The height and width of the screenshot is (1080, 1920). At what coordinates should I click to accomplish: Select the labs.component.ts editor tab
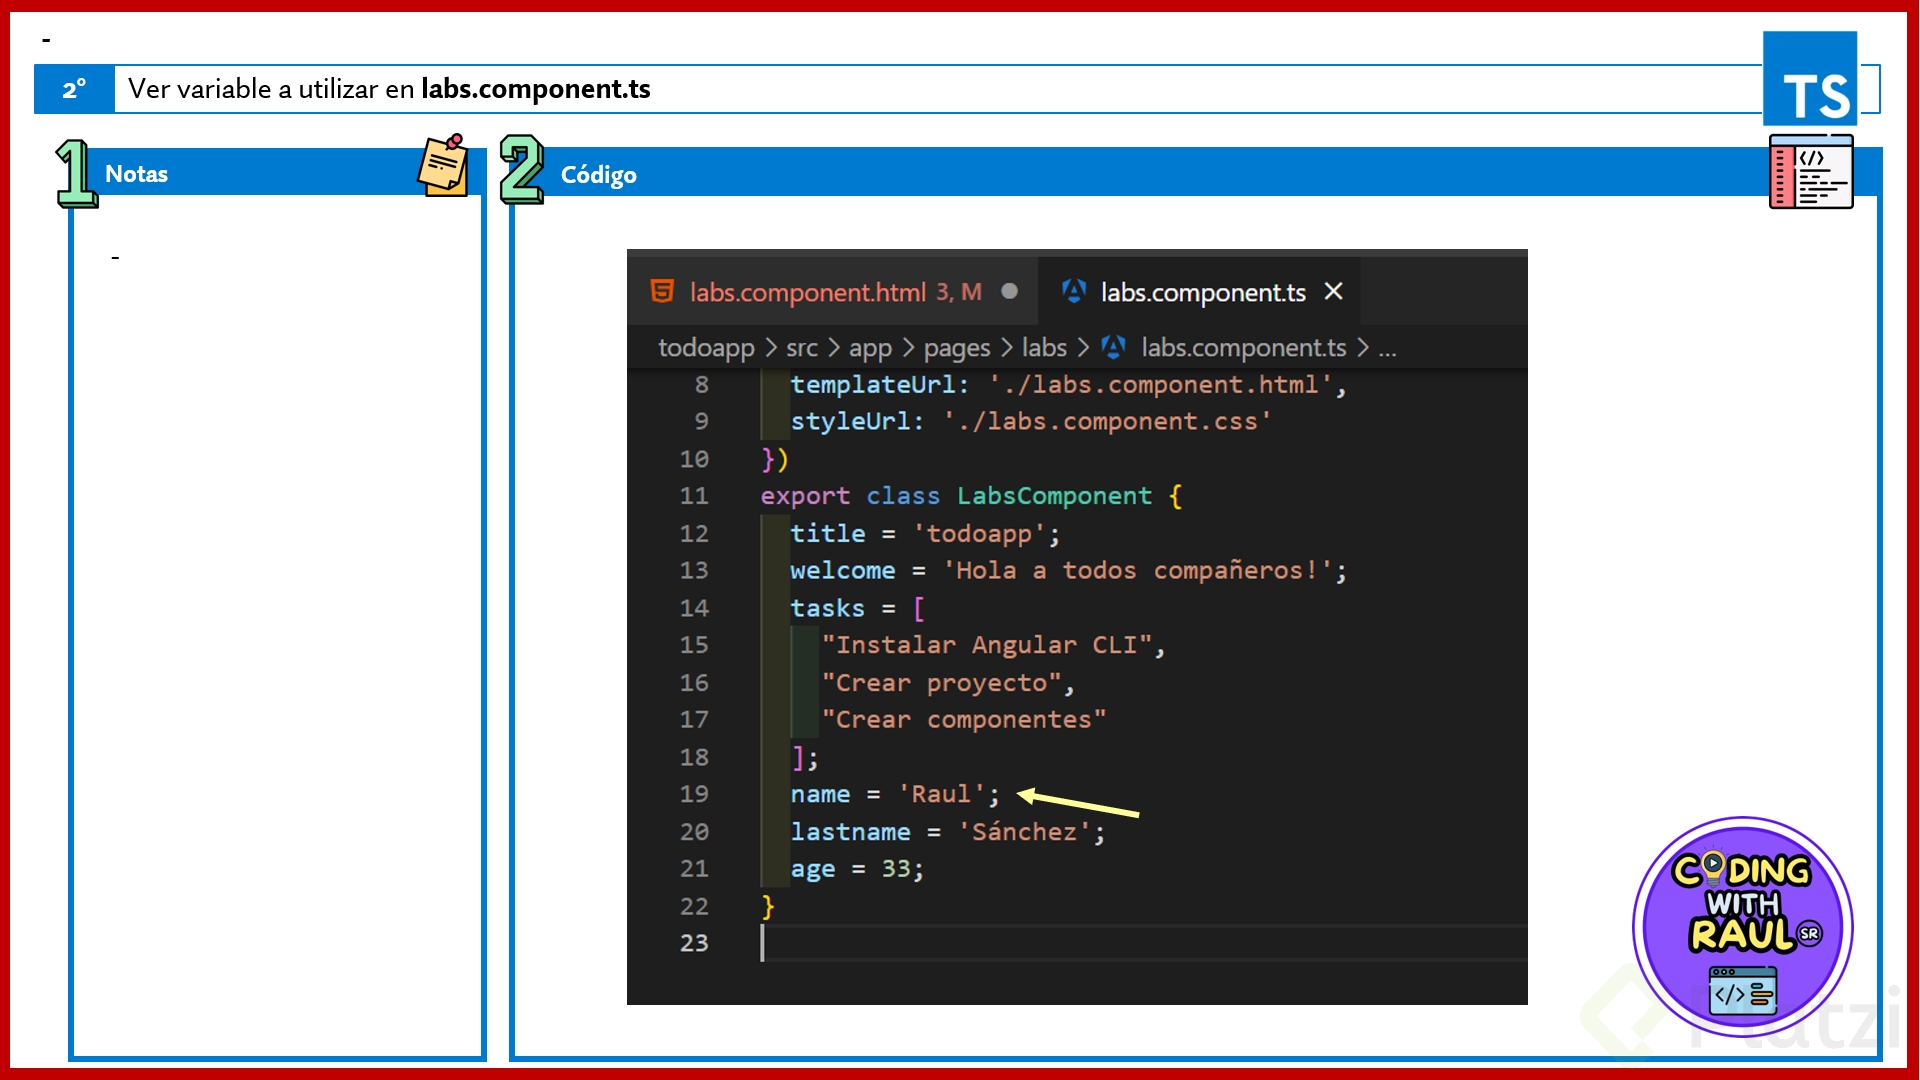[1203, 292]
